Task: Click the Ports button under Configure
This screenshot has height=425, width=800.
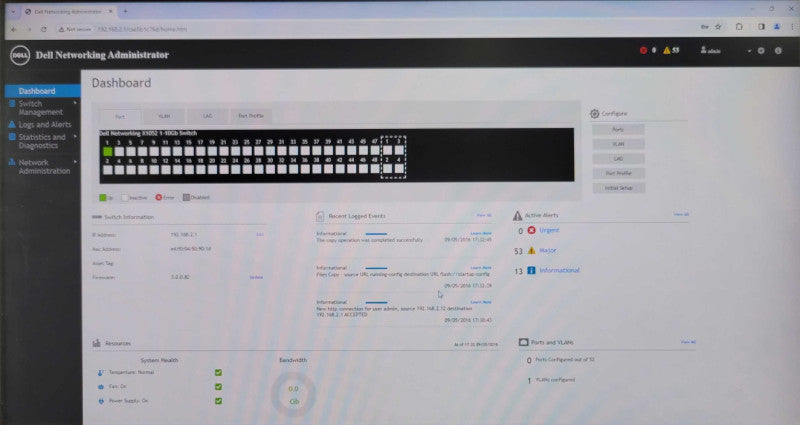Action: tap(618, 130)
